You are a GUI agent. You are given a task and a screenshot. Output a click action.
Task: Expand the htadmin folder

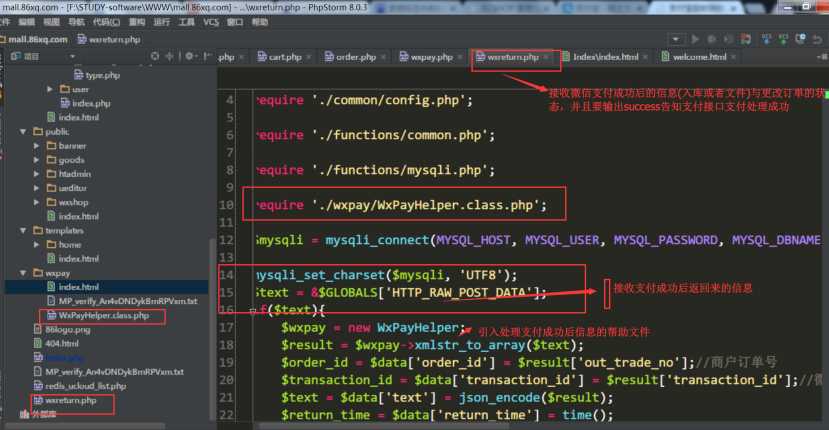tap(36, 173)
